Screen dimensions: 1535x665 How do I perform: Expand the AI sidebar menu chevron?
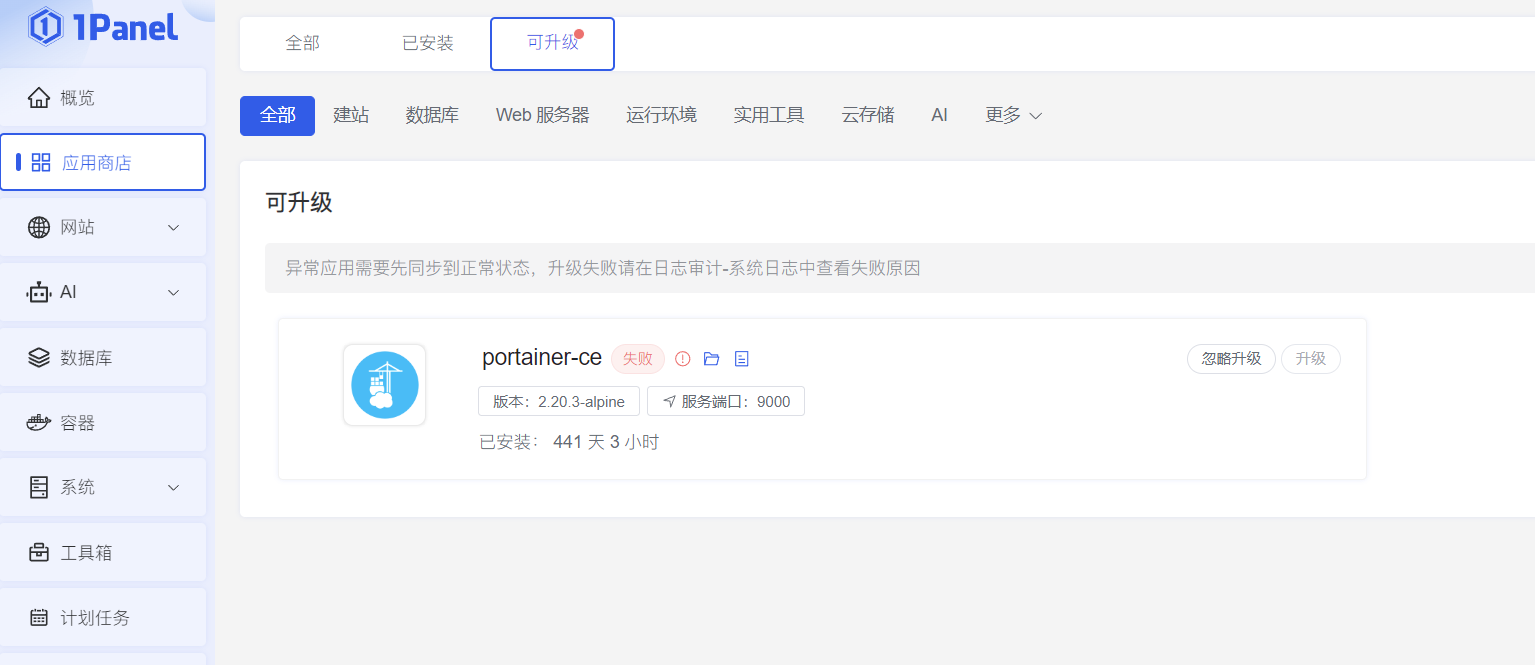click(173, 293)
